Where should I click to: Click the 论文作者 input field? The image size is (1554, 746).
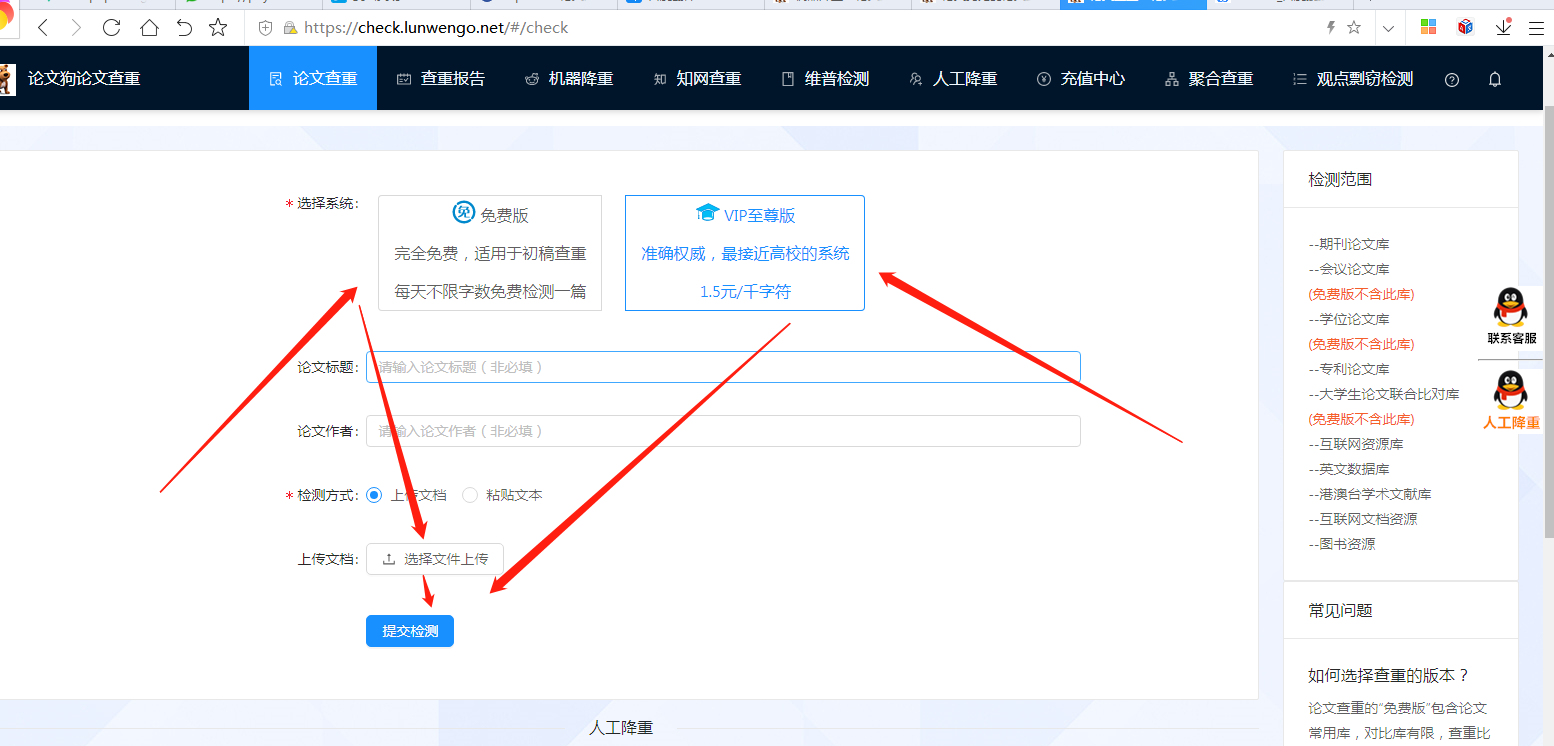pyautogui.click(x=723, y=431)
